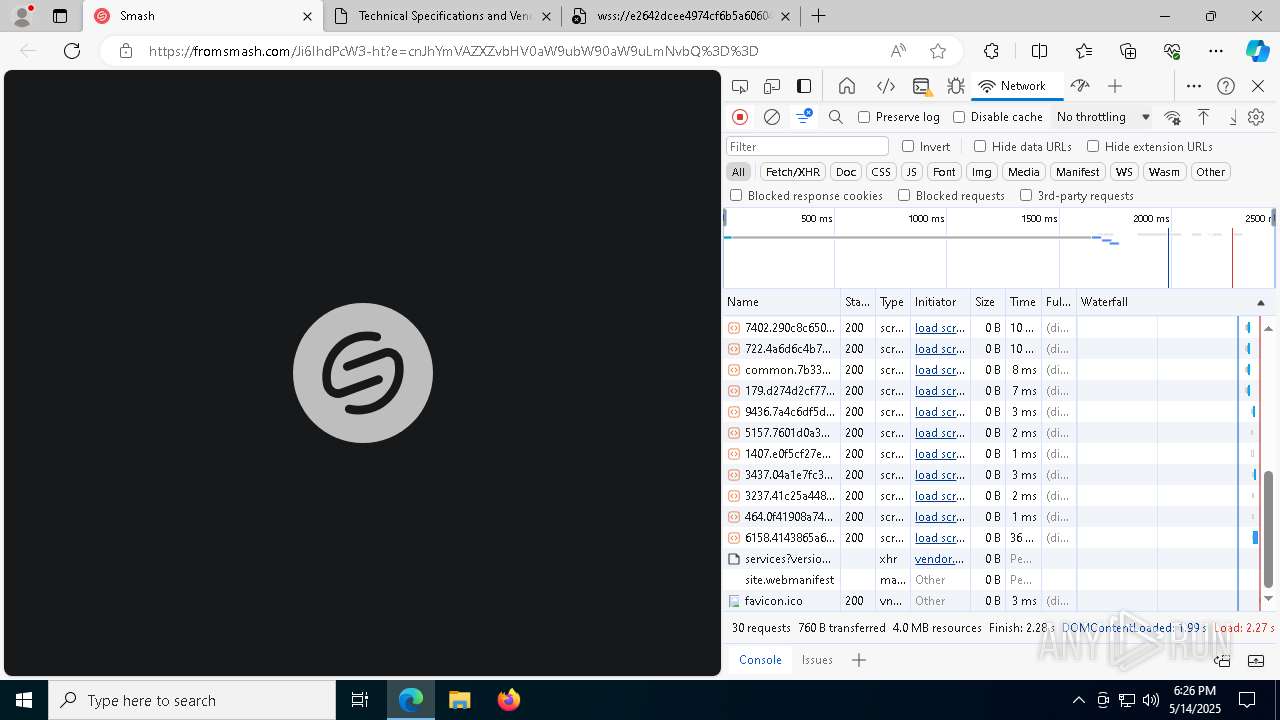The width and height of the screenshot is (1280, 720).
Task: Open Split screen icon
Action: (x=1039, y=51)
